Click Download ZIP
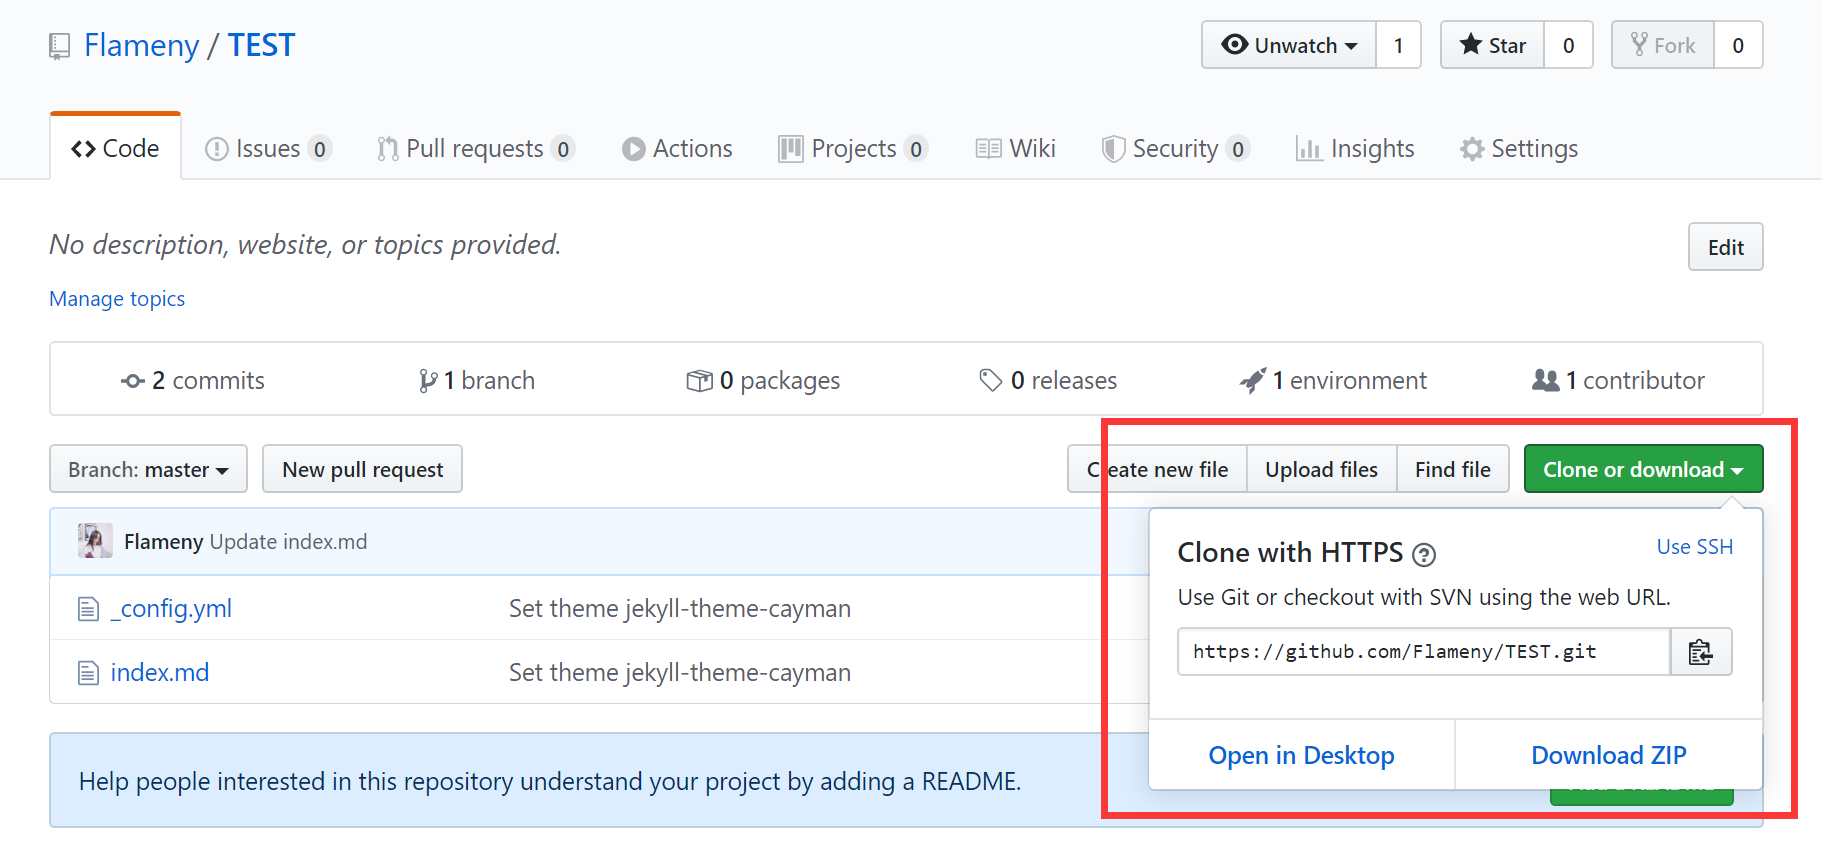 tap(1608, 755)
